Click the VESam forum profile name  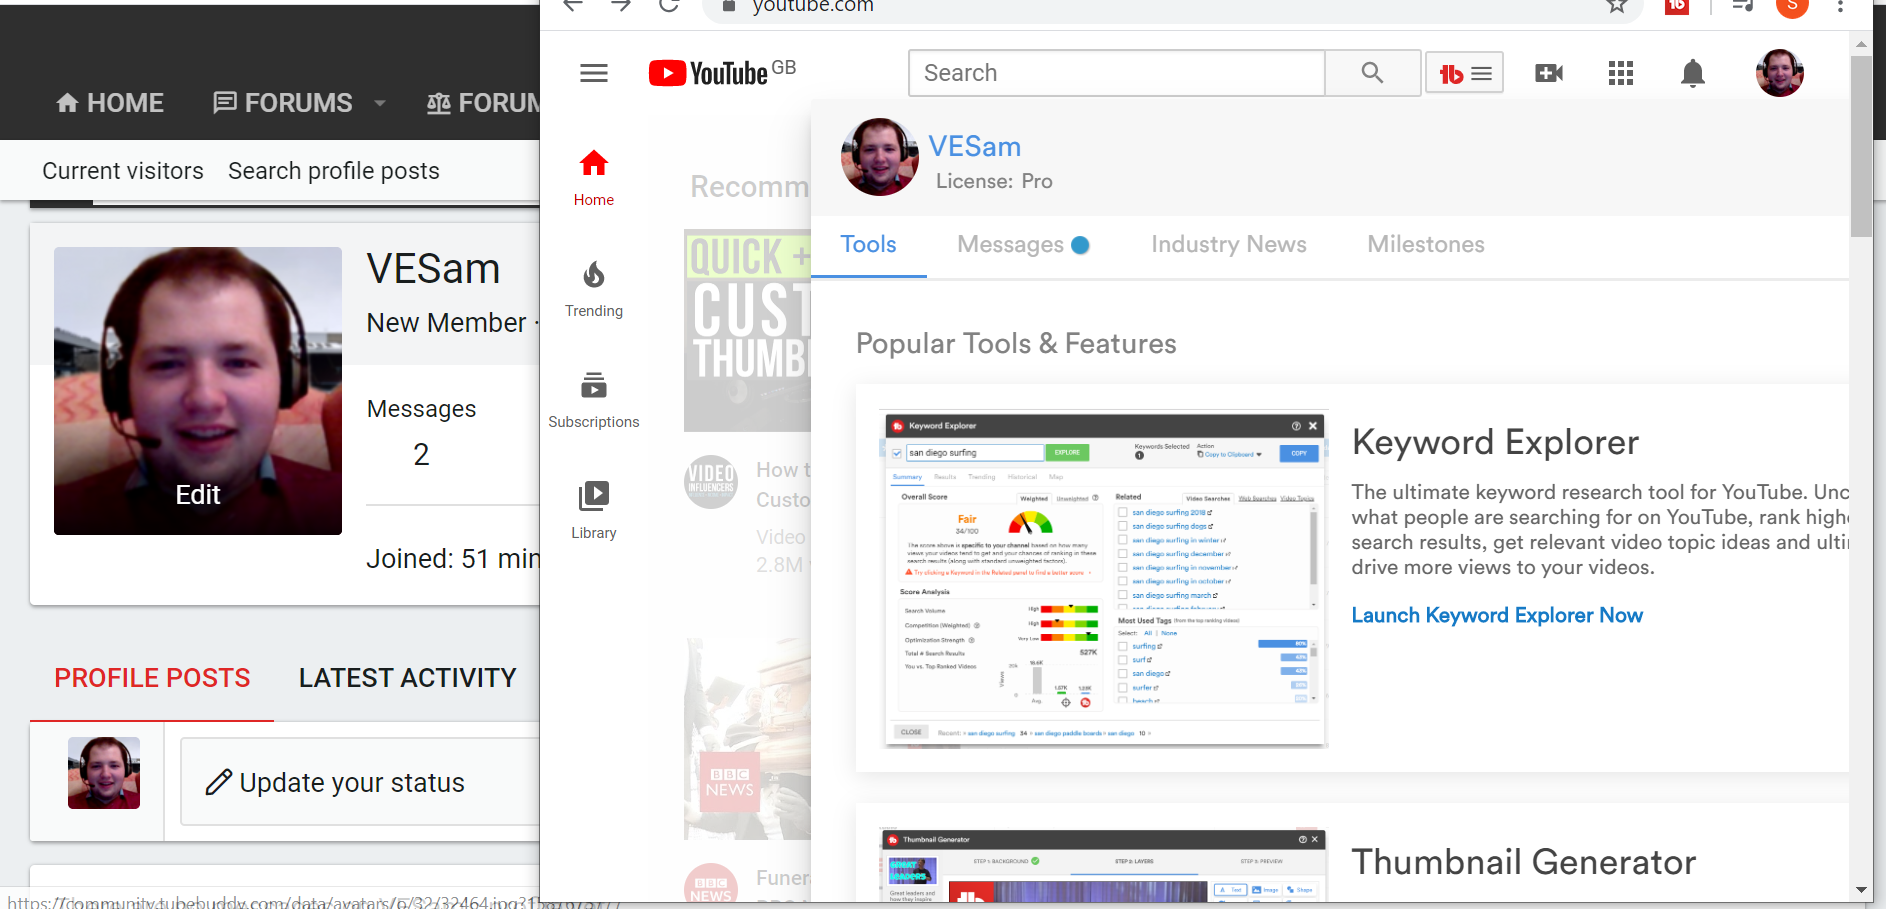433,269
